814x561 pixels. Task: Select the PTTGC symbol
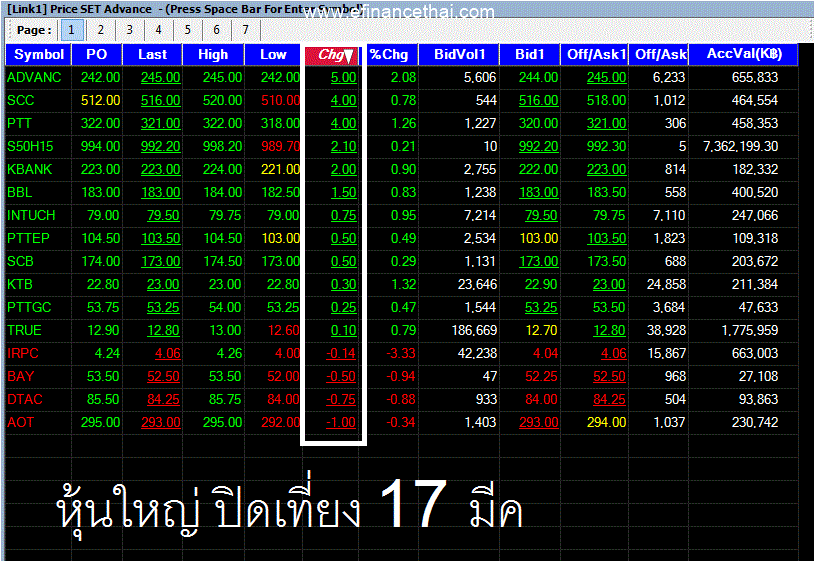point(29,307)
